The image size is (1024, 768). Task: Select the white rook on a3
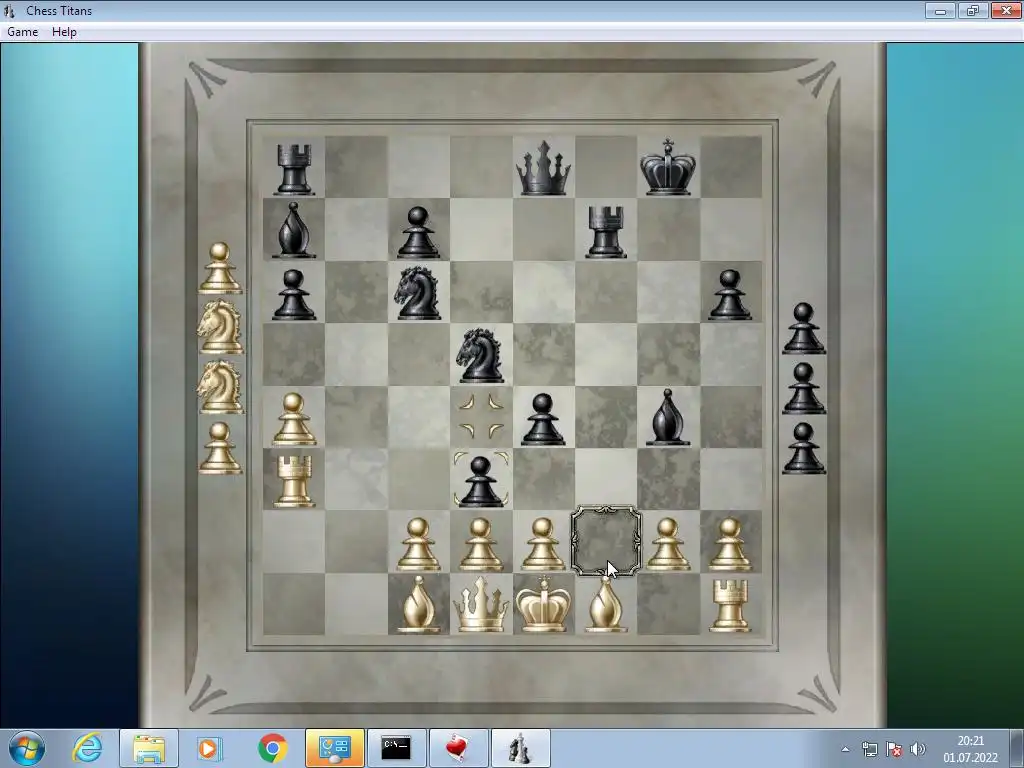point(293,481)
